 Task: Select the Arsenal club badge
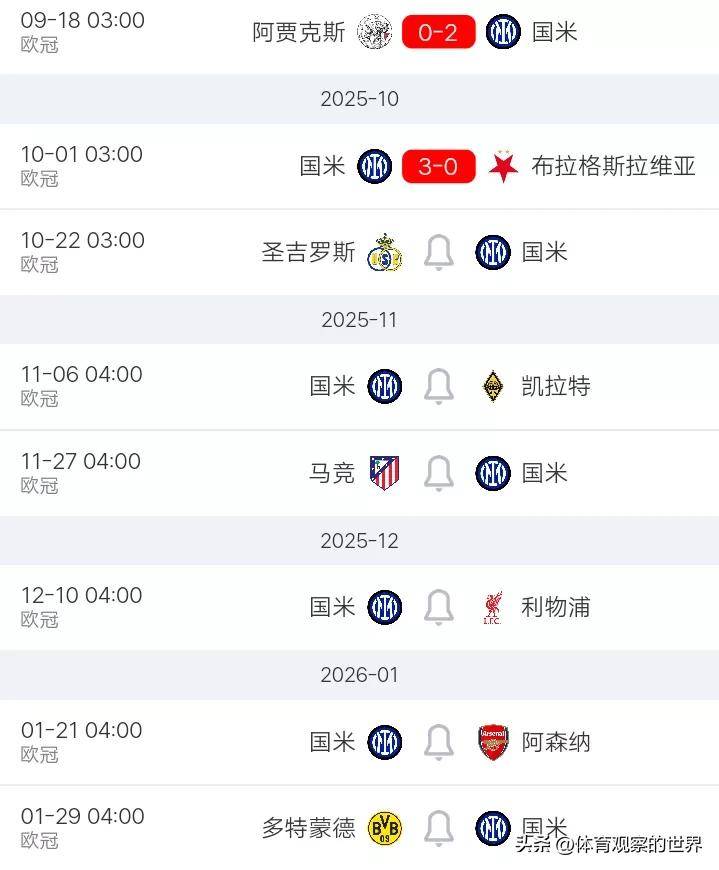(494, 741)
